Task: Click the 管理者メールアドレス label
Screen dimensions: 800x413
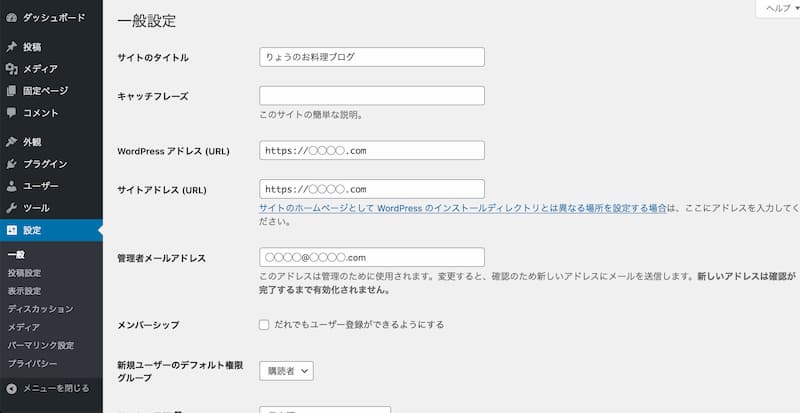Action: click(x=162, y=258)
